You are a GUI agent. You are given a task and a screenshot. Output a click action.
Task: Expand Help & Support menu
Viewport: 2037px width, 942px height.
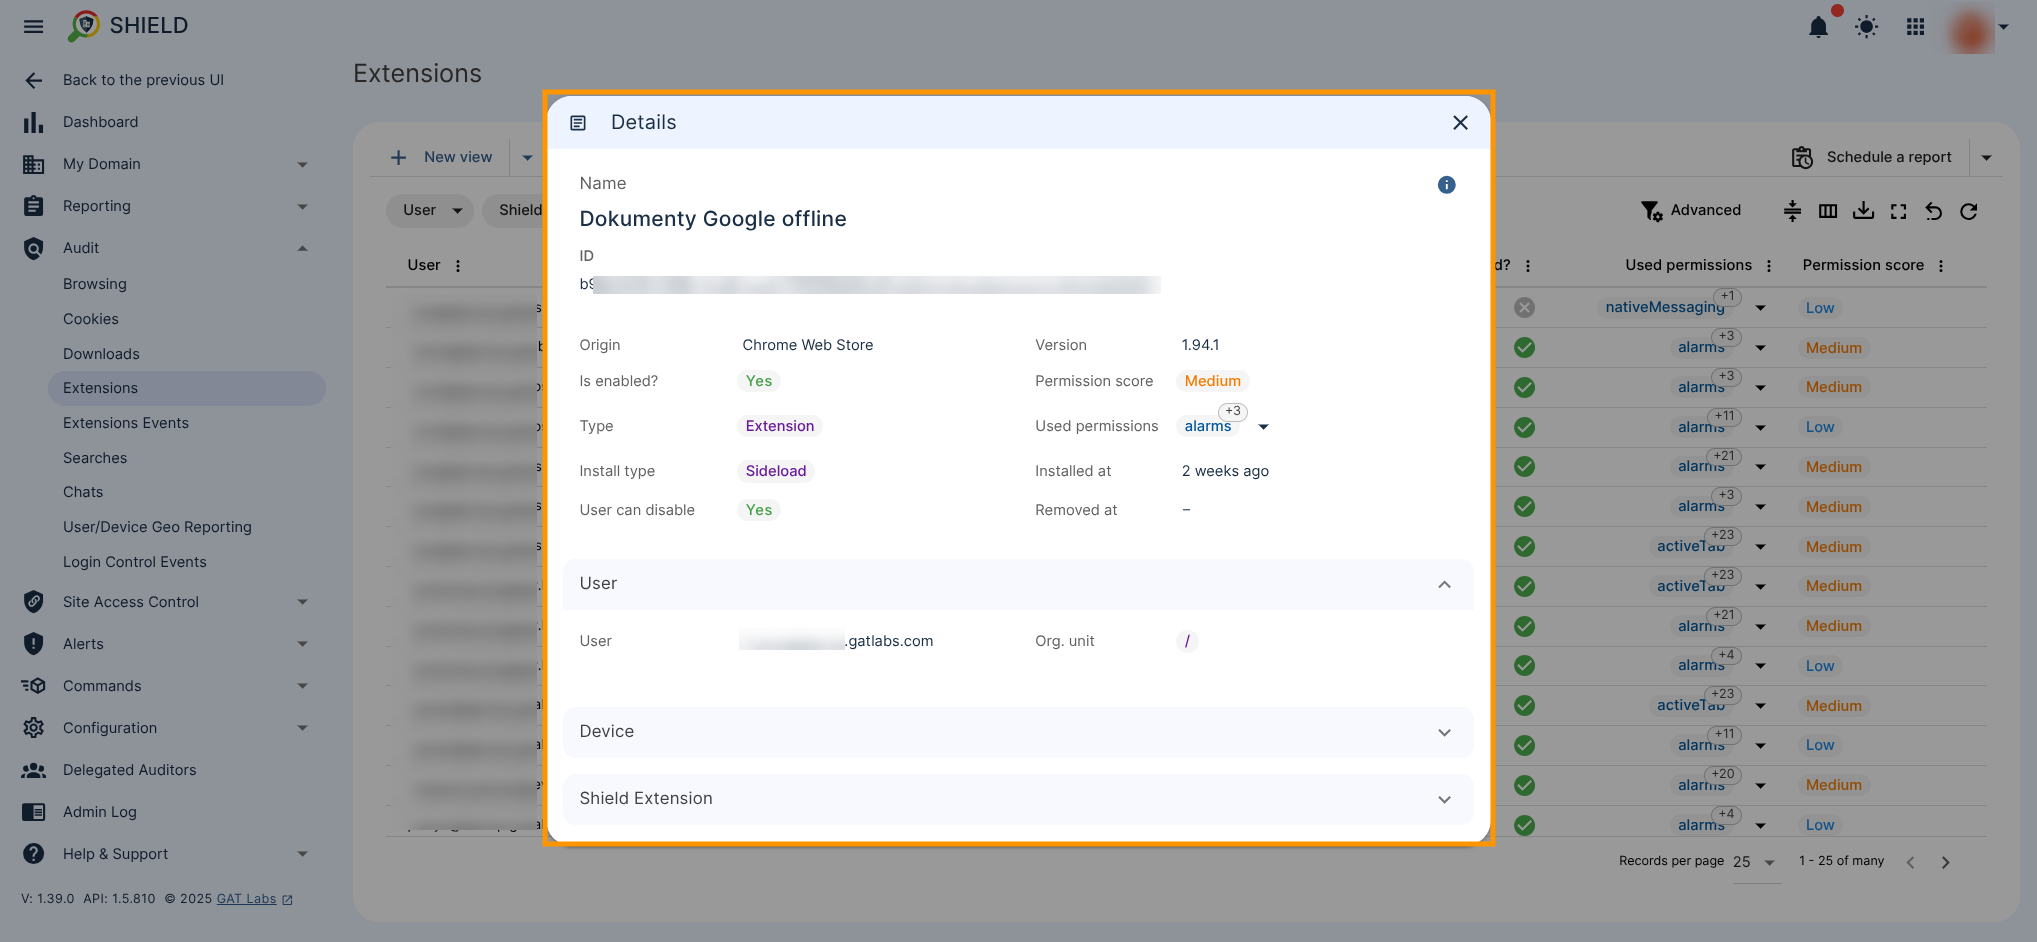click(165, 854)
